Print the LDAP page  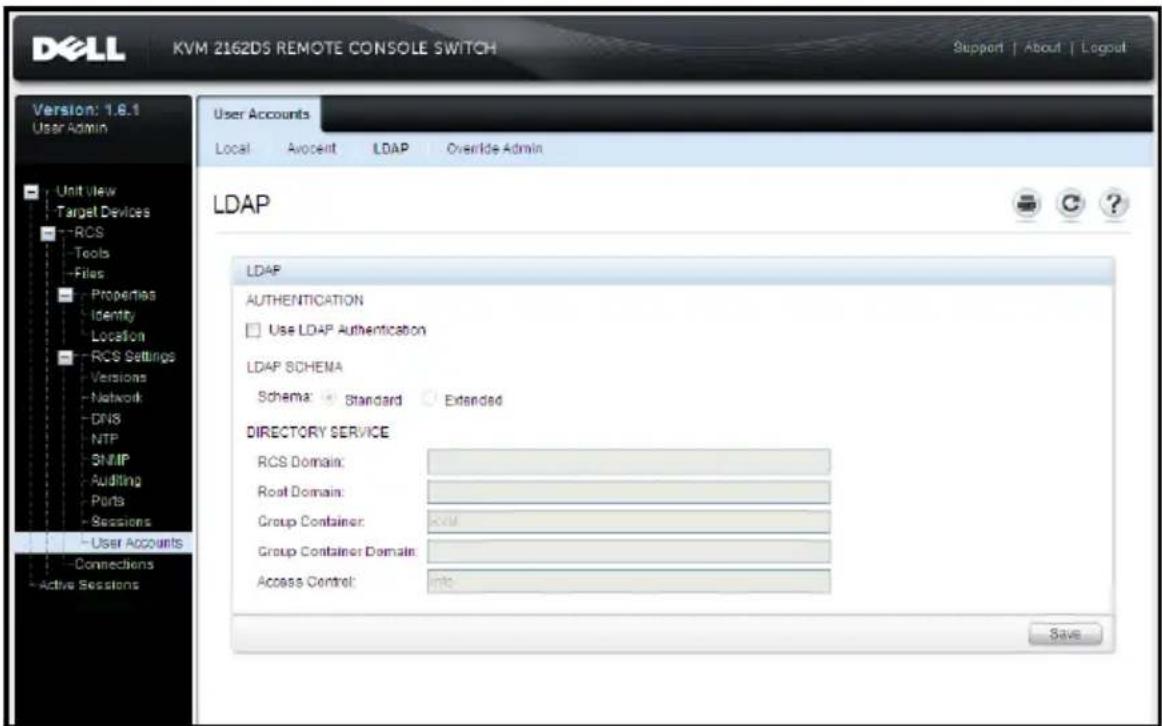pos(1027,204)
